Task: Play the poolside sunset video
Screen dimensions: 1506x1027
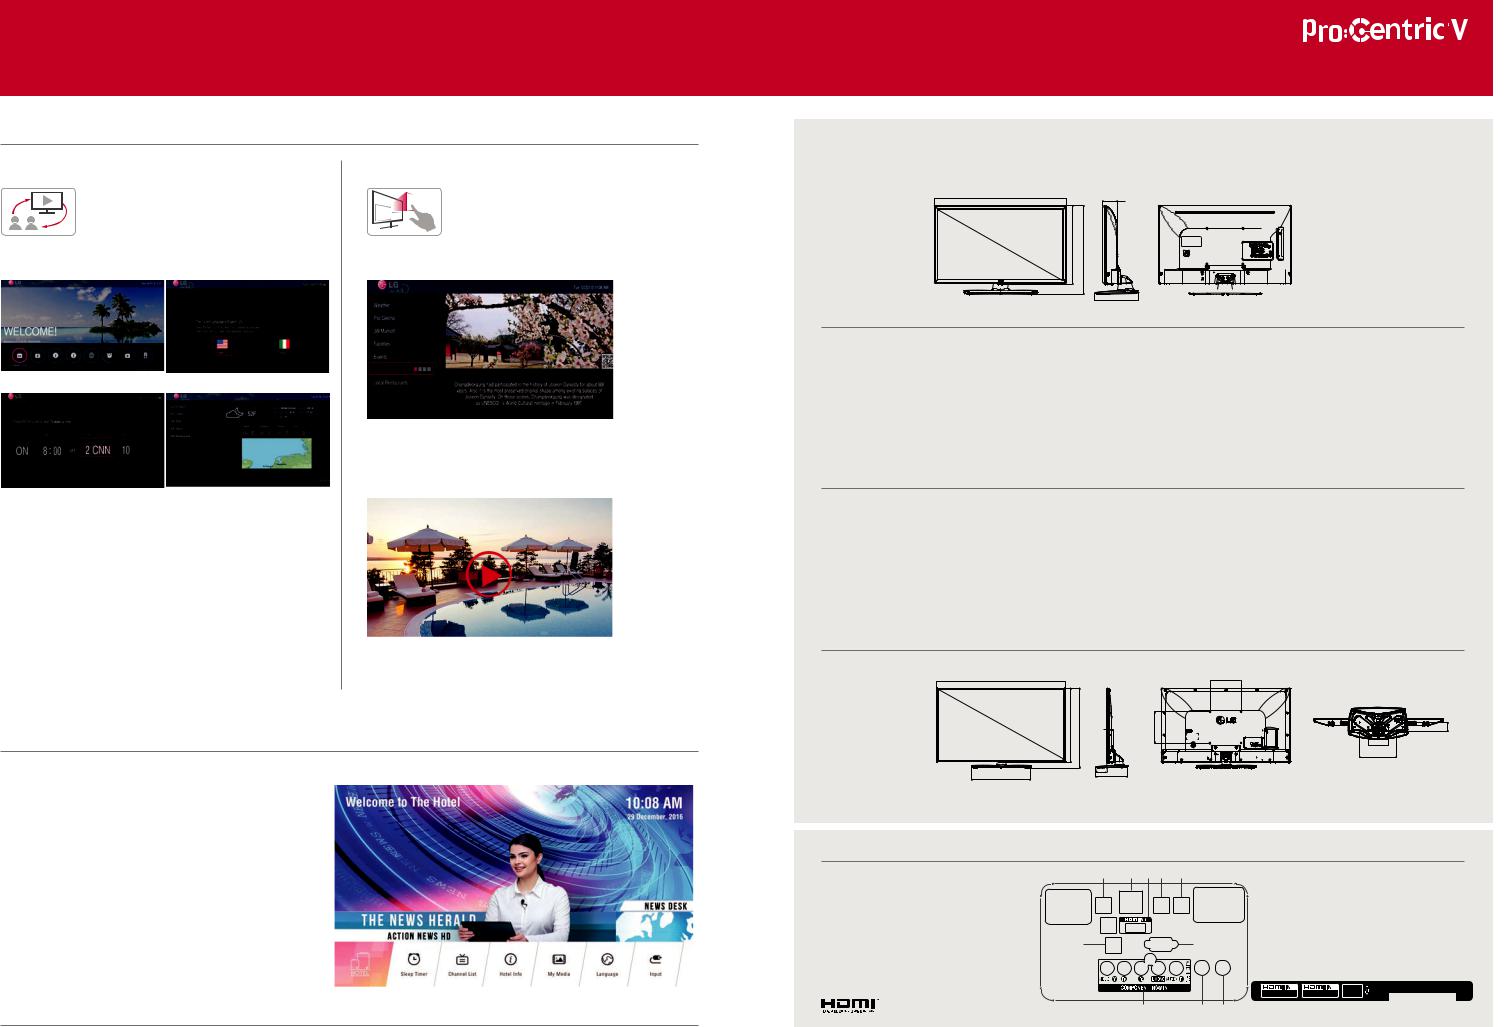Action: 488,575
